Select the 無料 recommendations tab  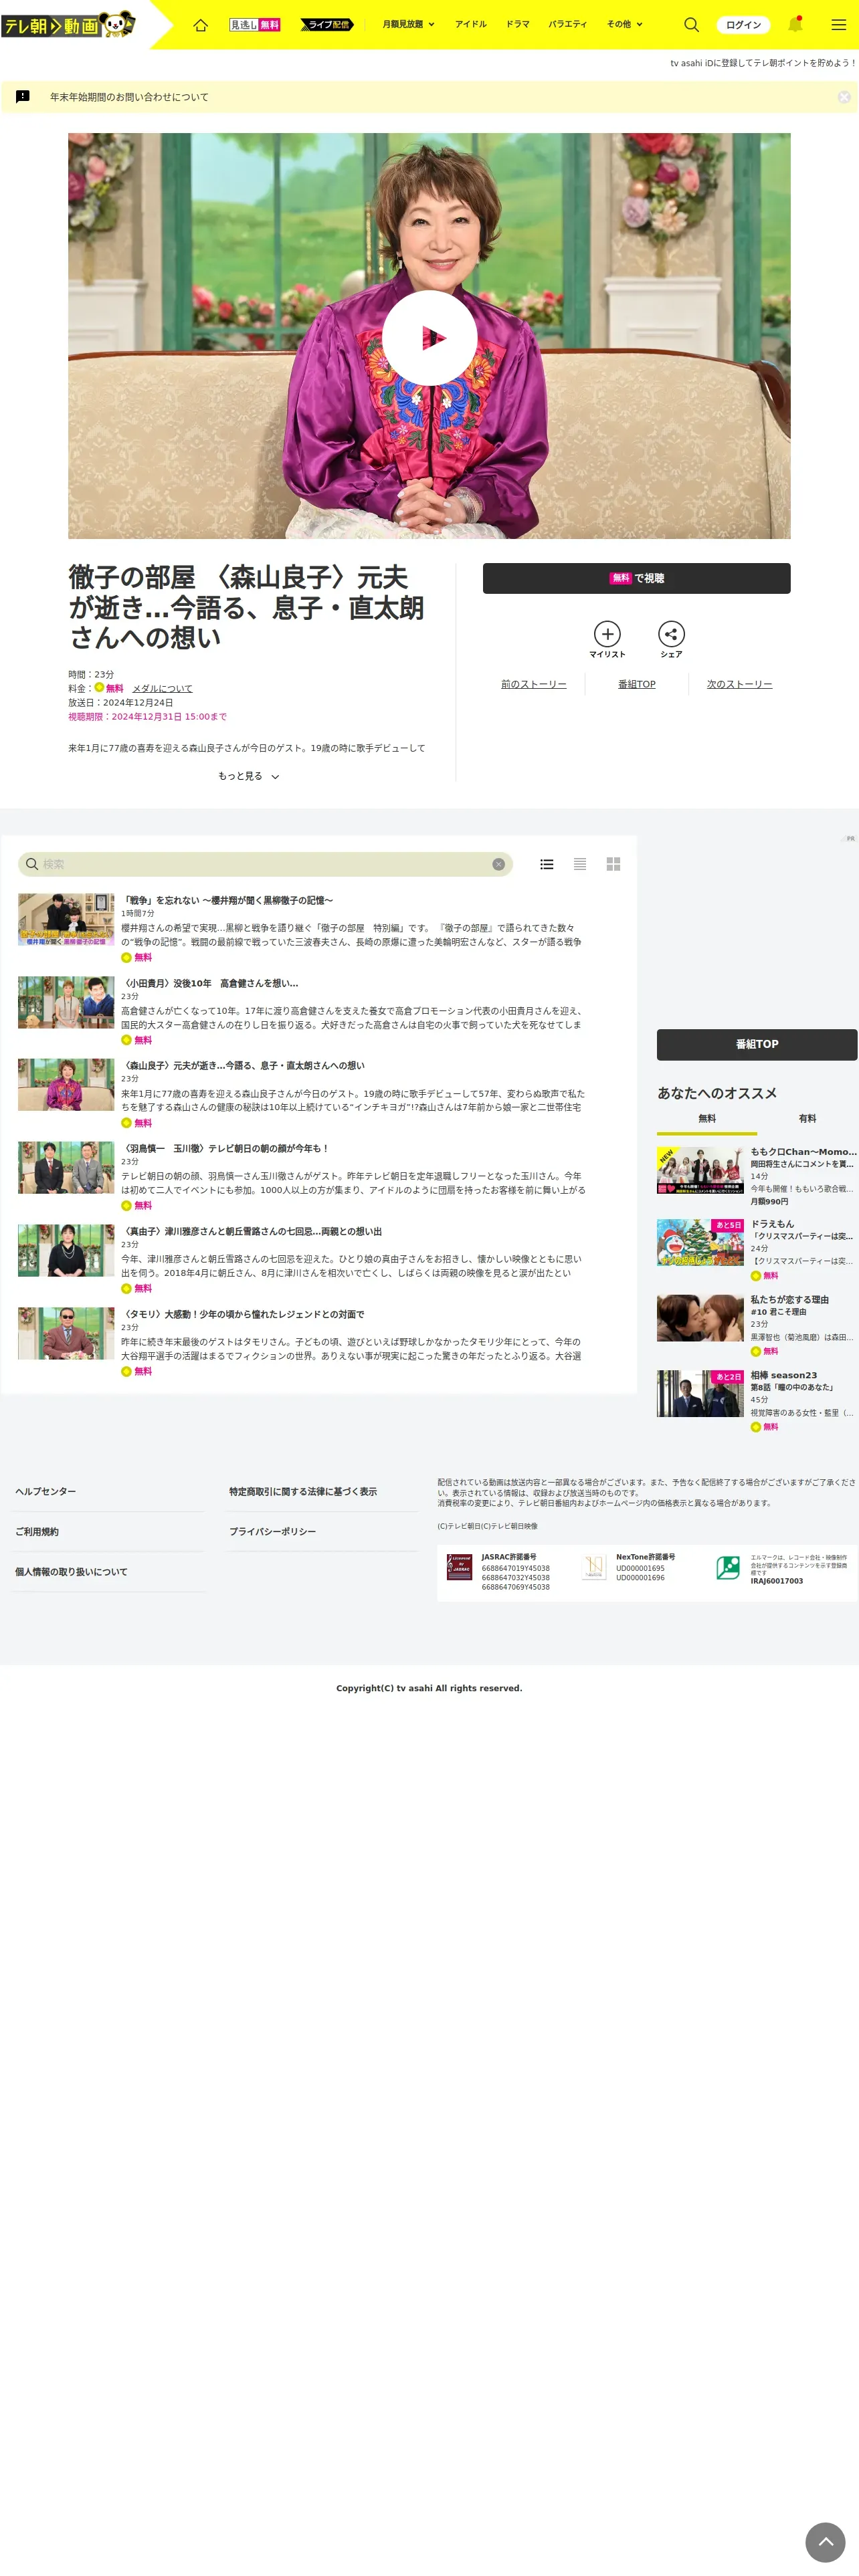pos(707,1119)
